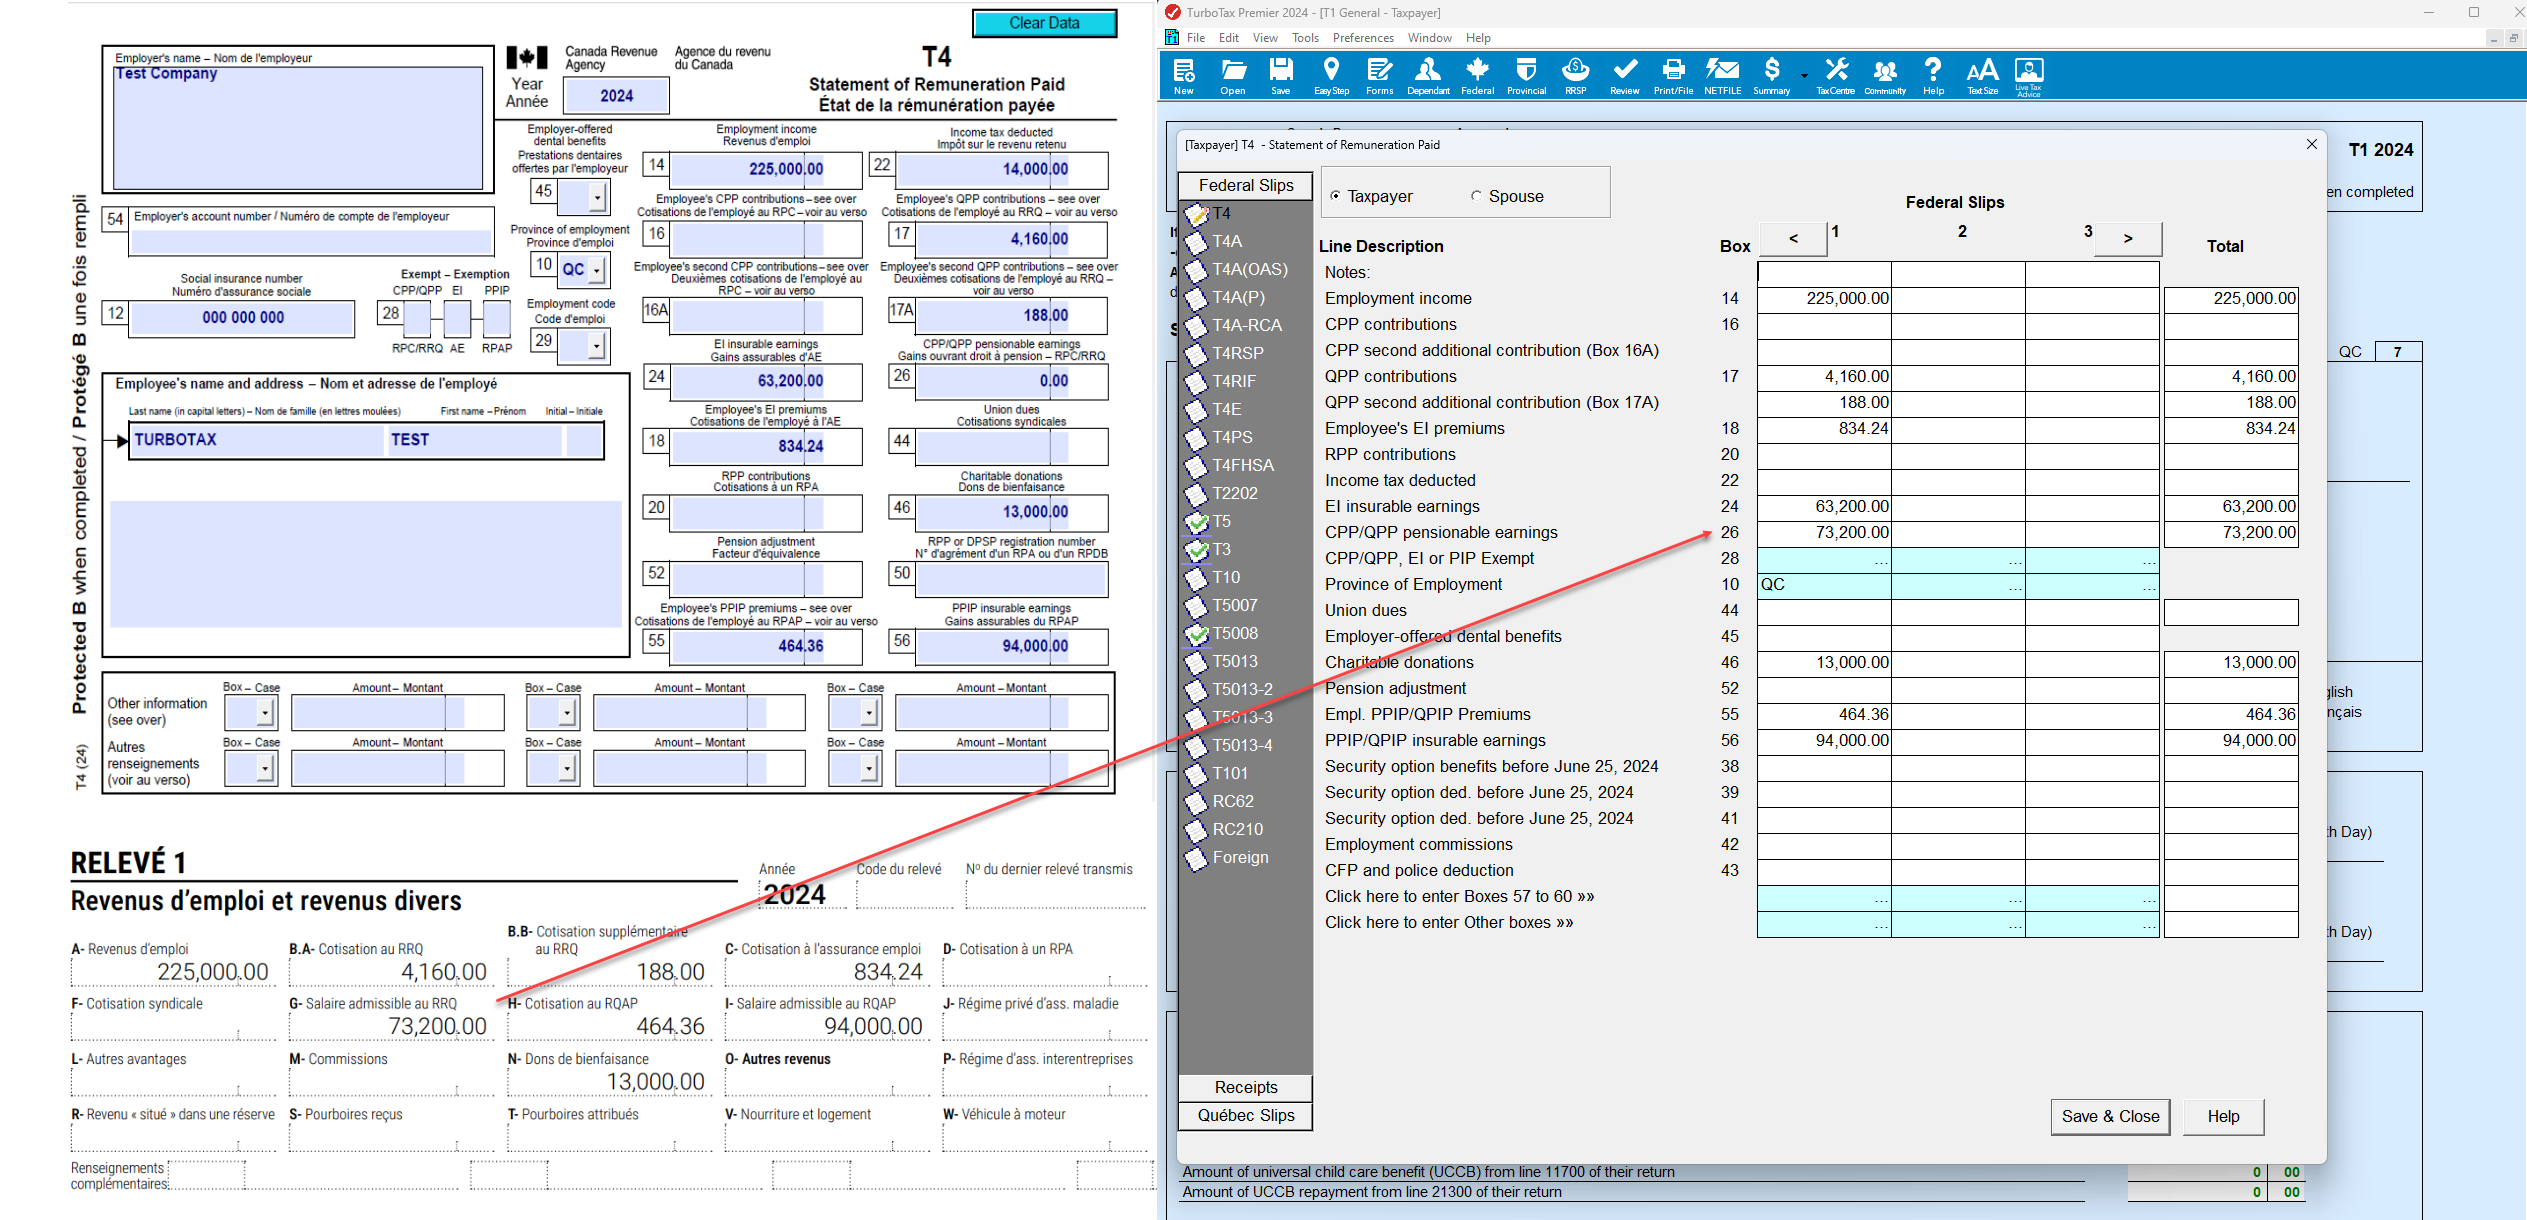Click the Summary dollar icon
2527x1220 pixels.
1772,76
